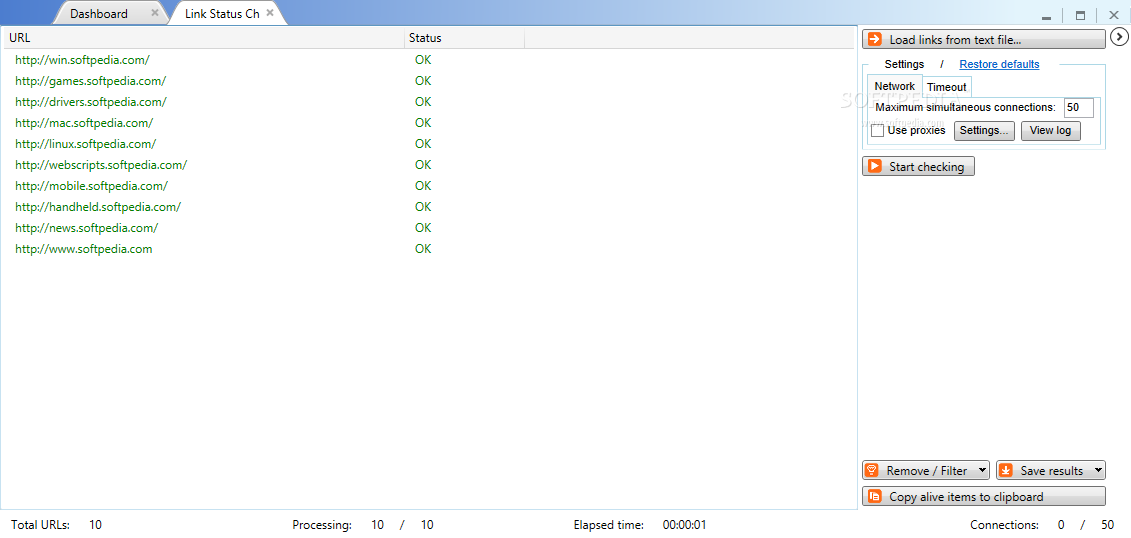The image size is (1131, 538).
Task: Click the Restore defaults link
Action: (999, 64)
